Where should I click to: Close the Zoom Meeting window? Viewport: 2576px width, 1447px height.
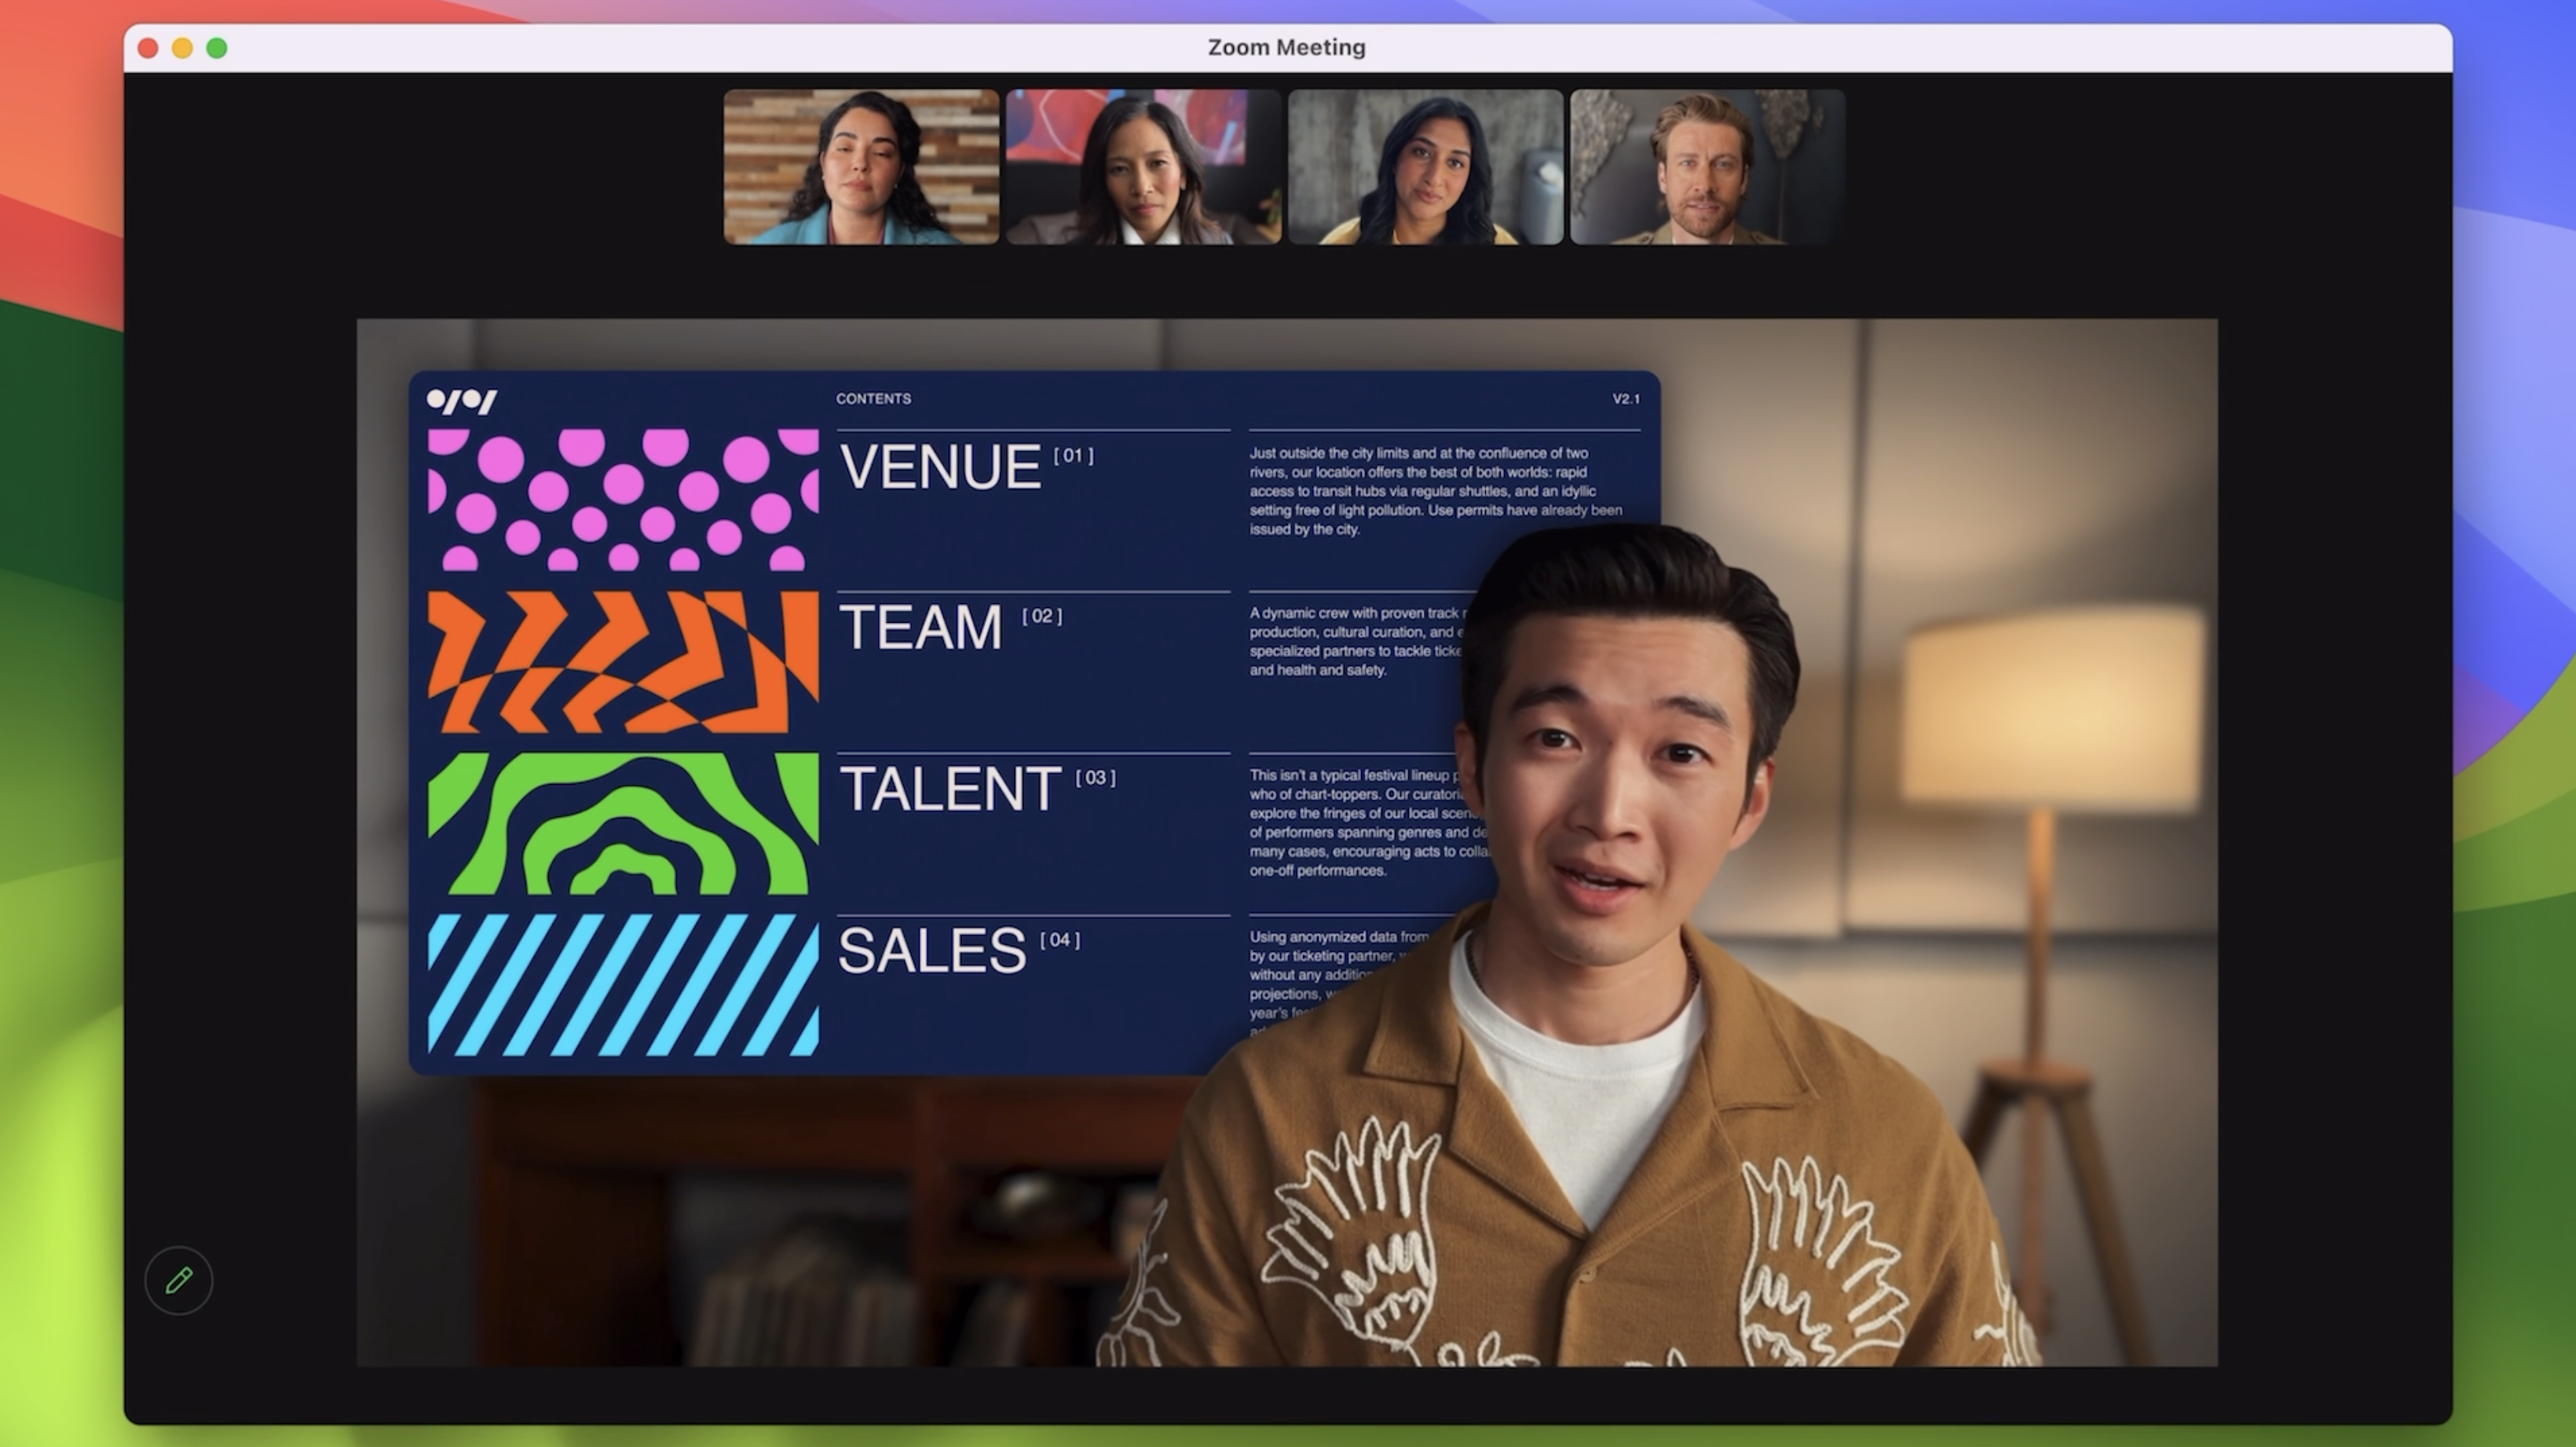point(148,48)
